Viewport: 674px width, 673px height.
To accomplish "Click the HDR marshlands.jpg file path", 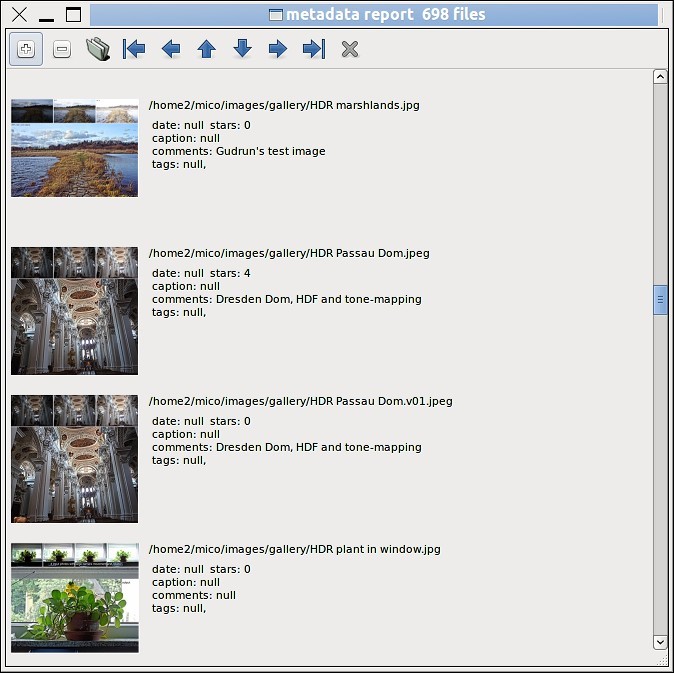I will point(284,106).
